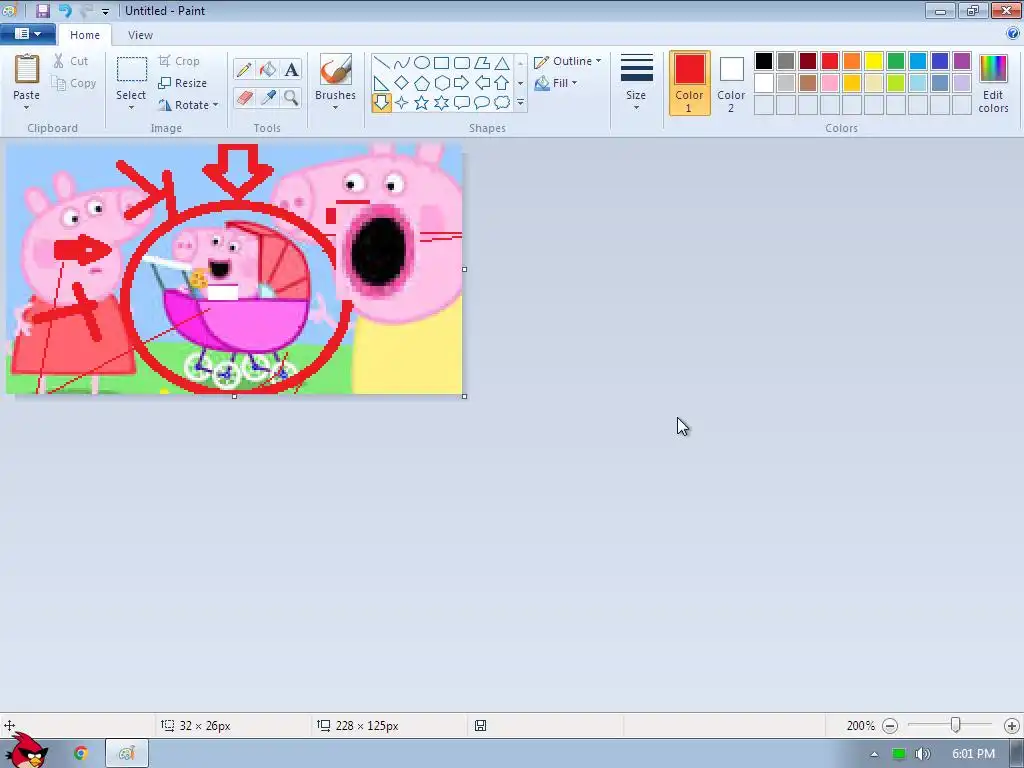Choose the Up arrow shape
This screenshot has width=1024, height=768.
tap(502, 83)
